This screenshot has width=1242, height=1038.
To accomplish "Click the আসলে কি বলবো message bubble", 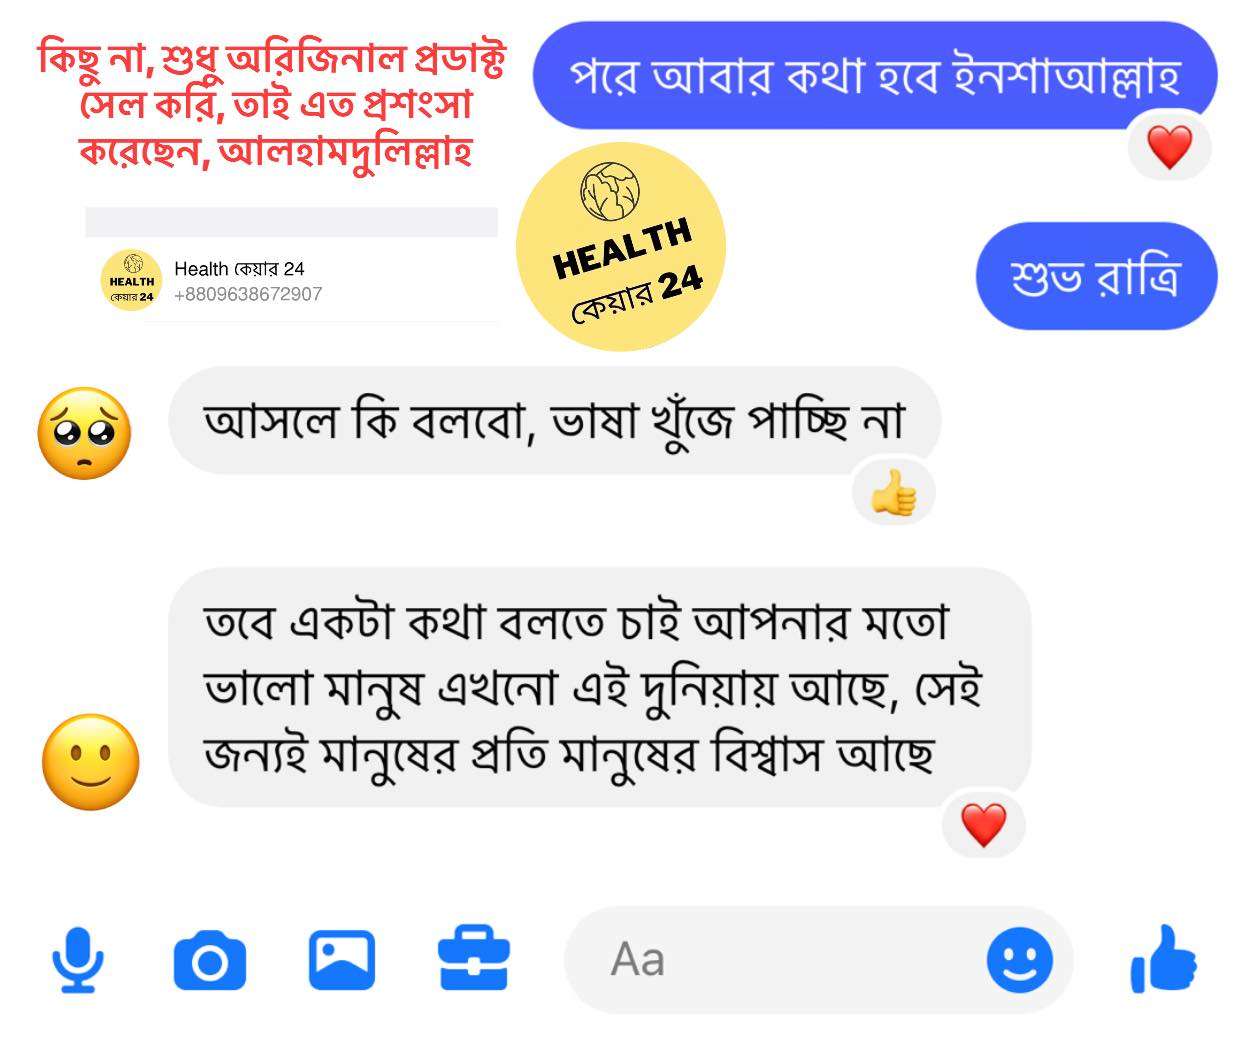I will (554, 420).
